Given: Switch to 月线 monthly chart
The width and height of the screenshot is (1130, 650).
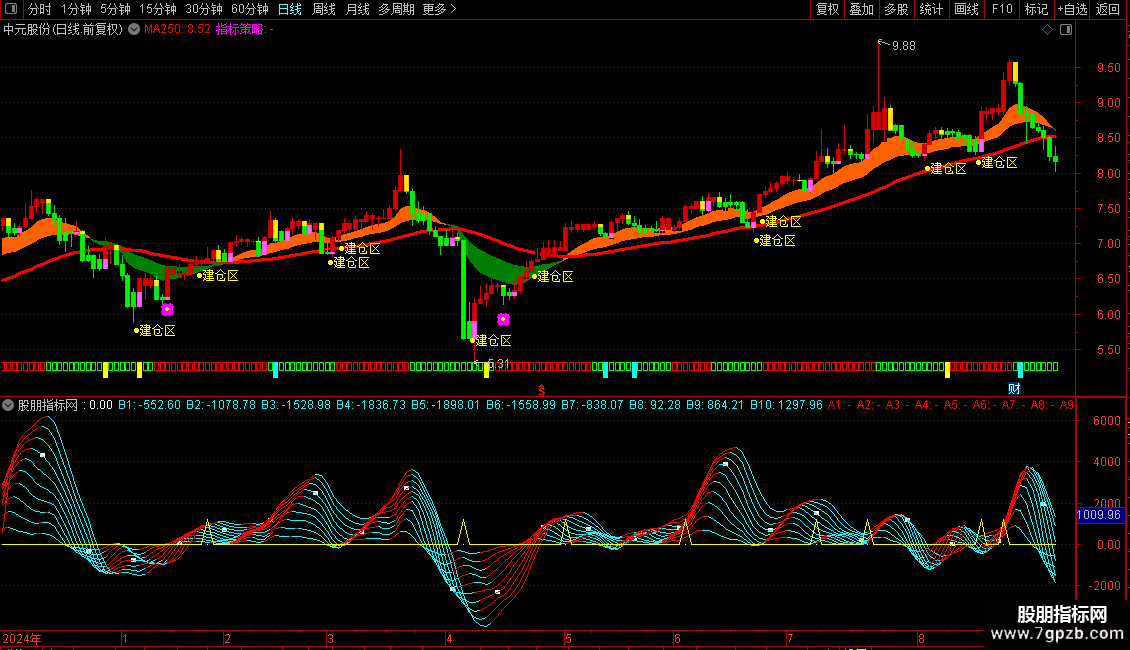Looking at the screenshot, I should (357, 9).
